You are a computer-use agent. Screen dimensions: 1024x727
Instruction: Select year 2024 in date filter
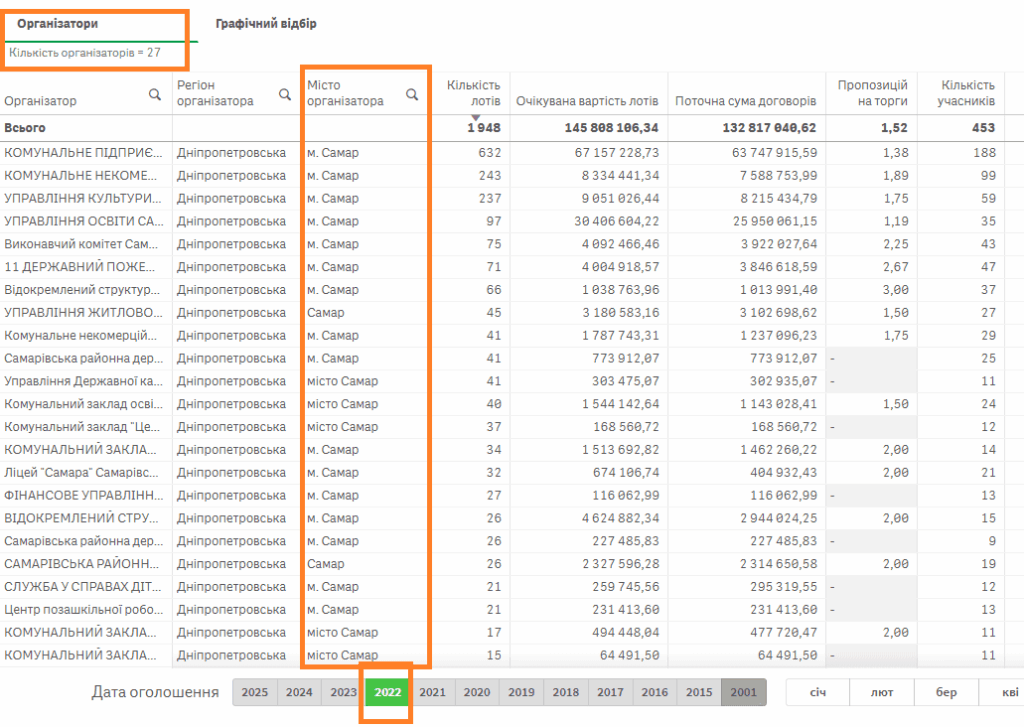pyautogui.click(x=299, y=692)
